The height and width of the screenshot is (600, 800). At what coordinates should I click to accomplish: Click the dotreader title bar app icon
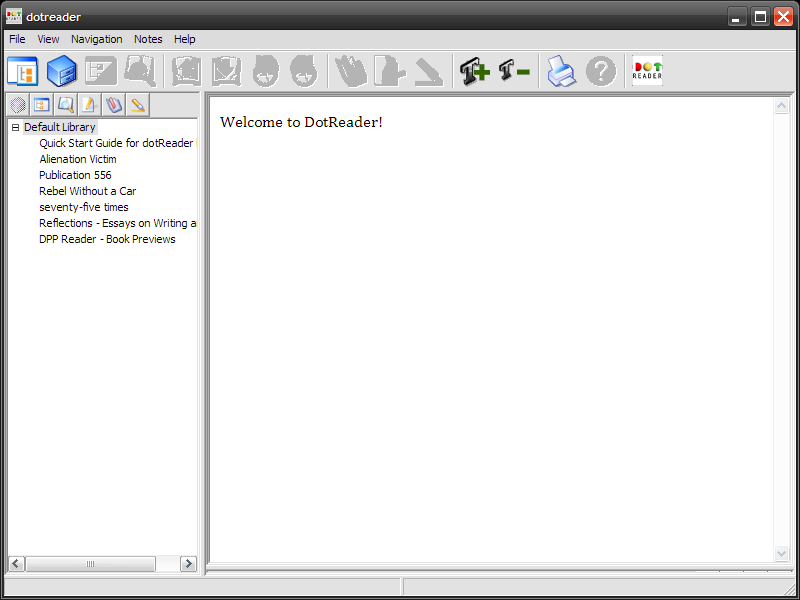14,17
